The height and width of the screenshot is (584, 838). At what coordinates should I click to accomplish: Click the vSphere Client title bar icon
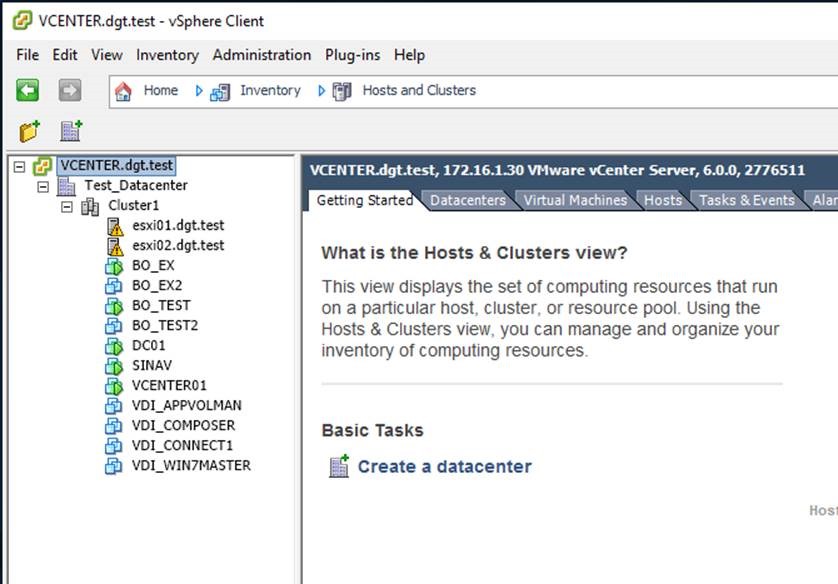tap(22, 21)
